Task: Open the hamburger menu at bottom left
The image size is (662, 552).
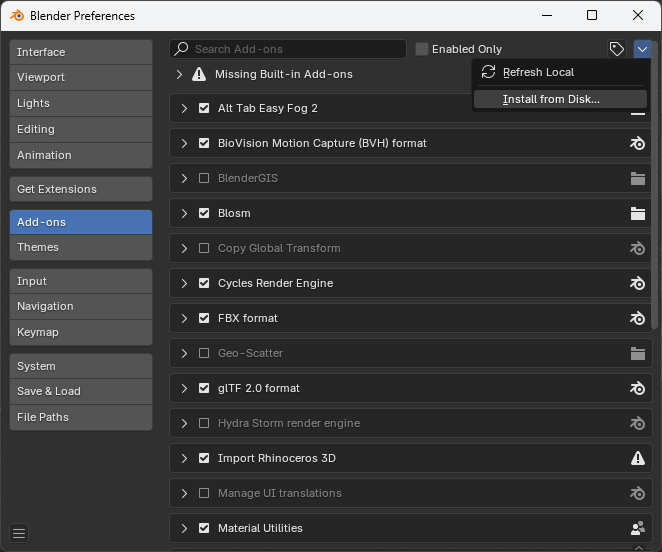Action: pos(19,533)
